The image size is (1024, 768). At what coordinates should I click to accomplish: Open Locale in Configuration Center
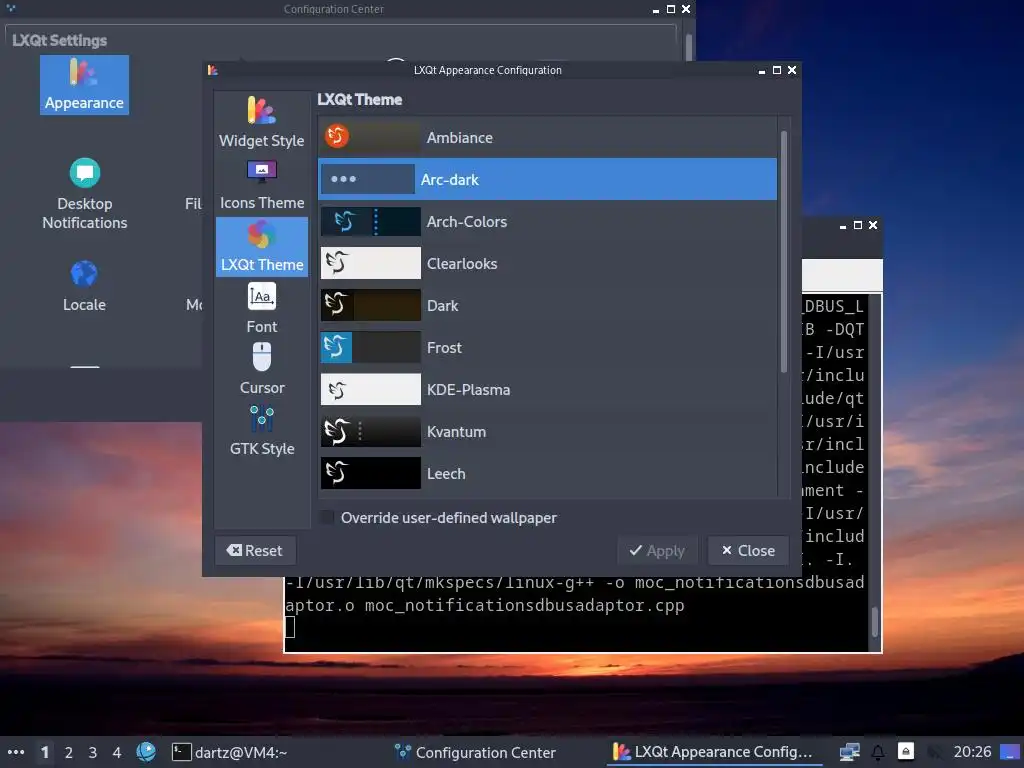click(84, 286)
